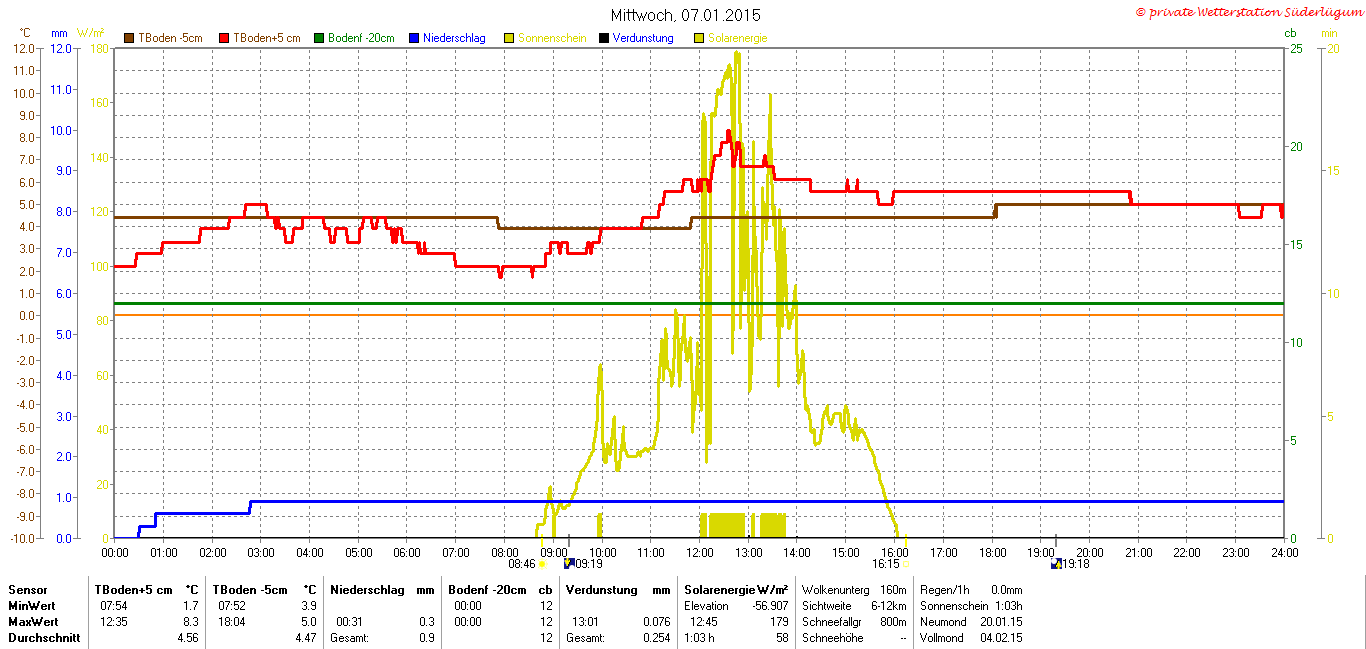Image resolution: width=1366 pixels, height=649 pixels.
Task: Click the private Wetterstation Süderlügum copyright text
Action: [x=1249, y=12]
